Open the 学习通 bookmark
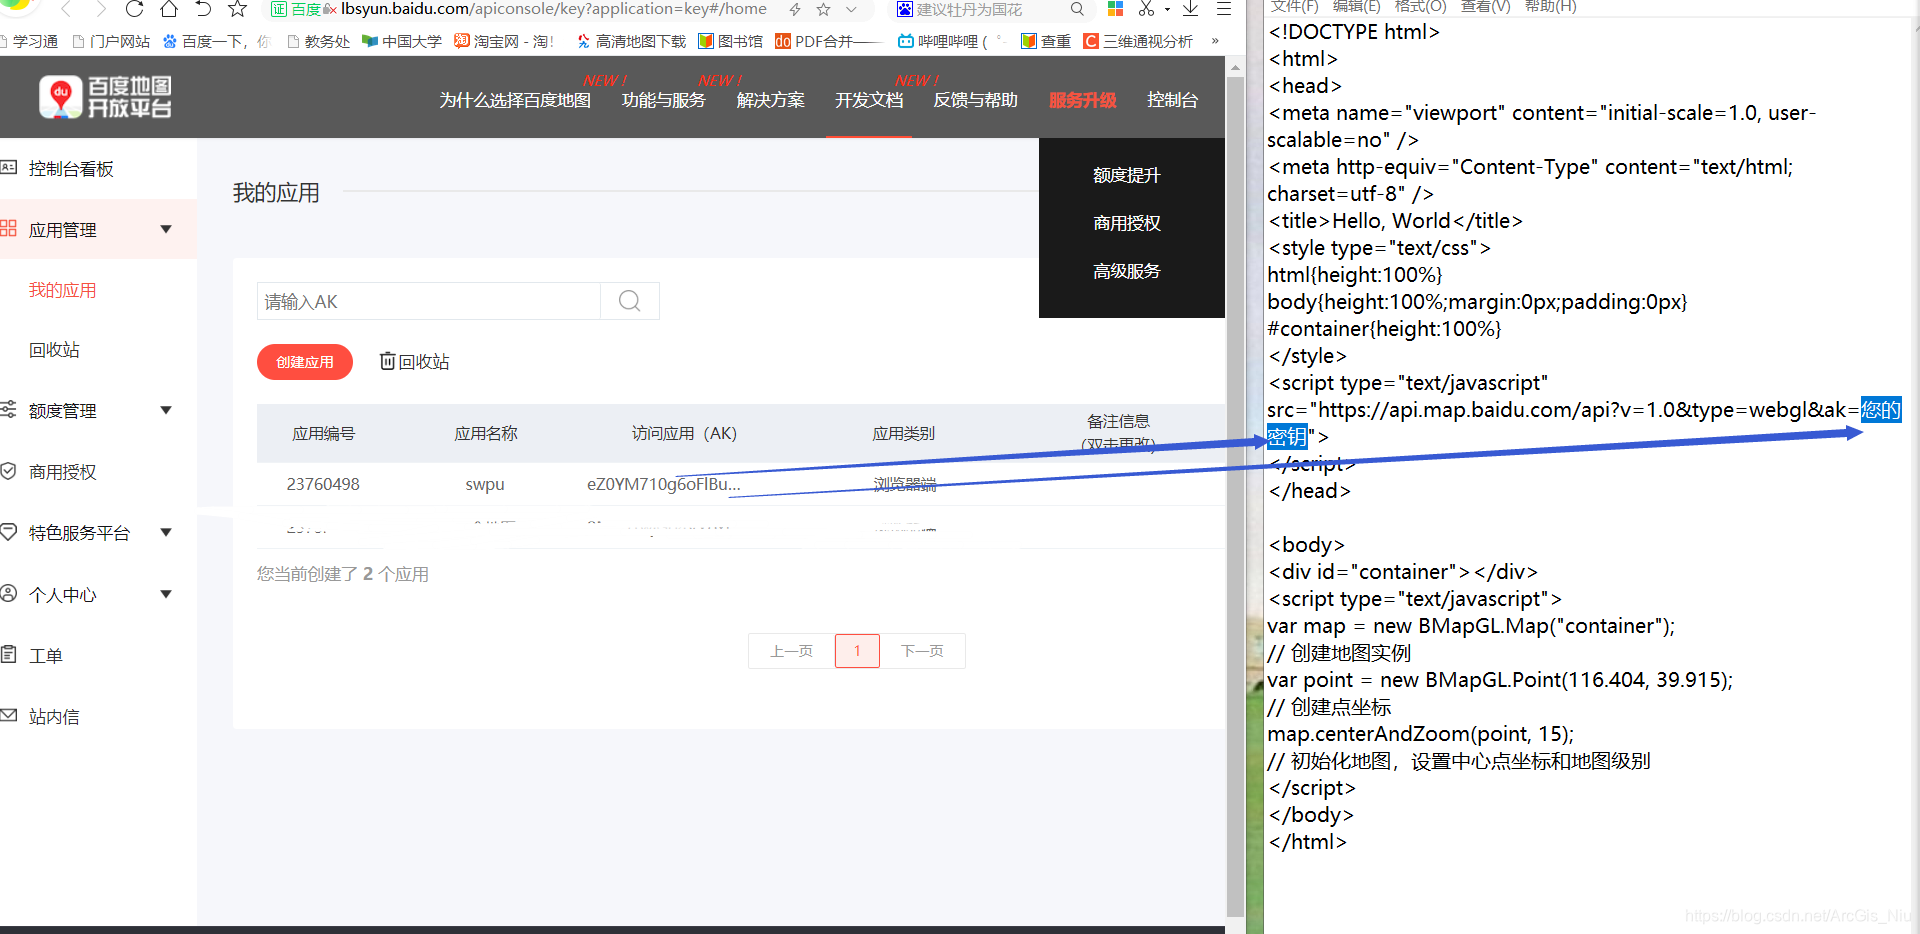 coord(30,41)
